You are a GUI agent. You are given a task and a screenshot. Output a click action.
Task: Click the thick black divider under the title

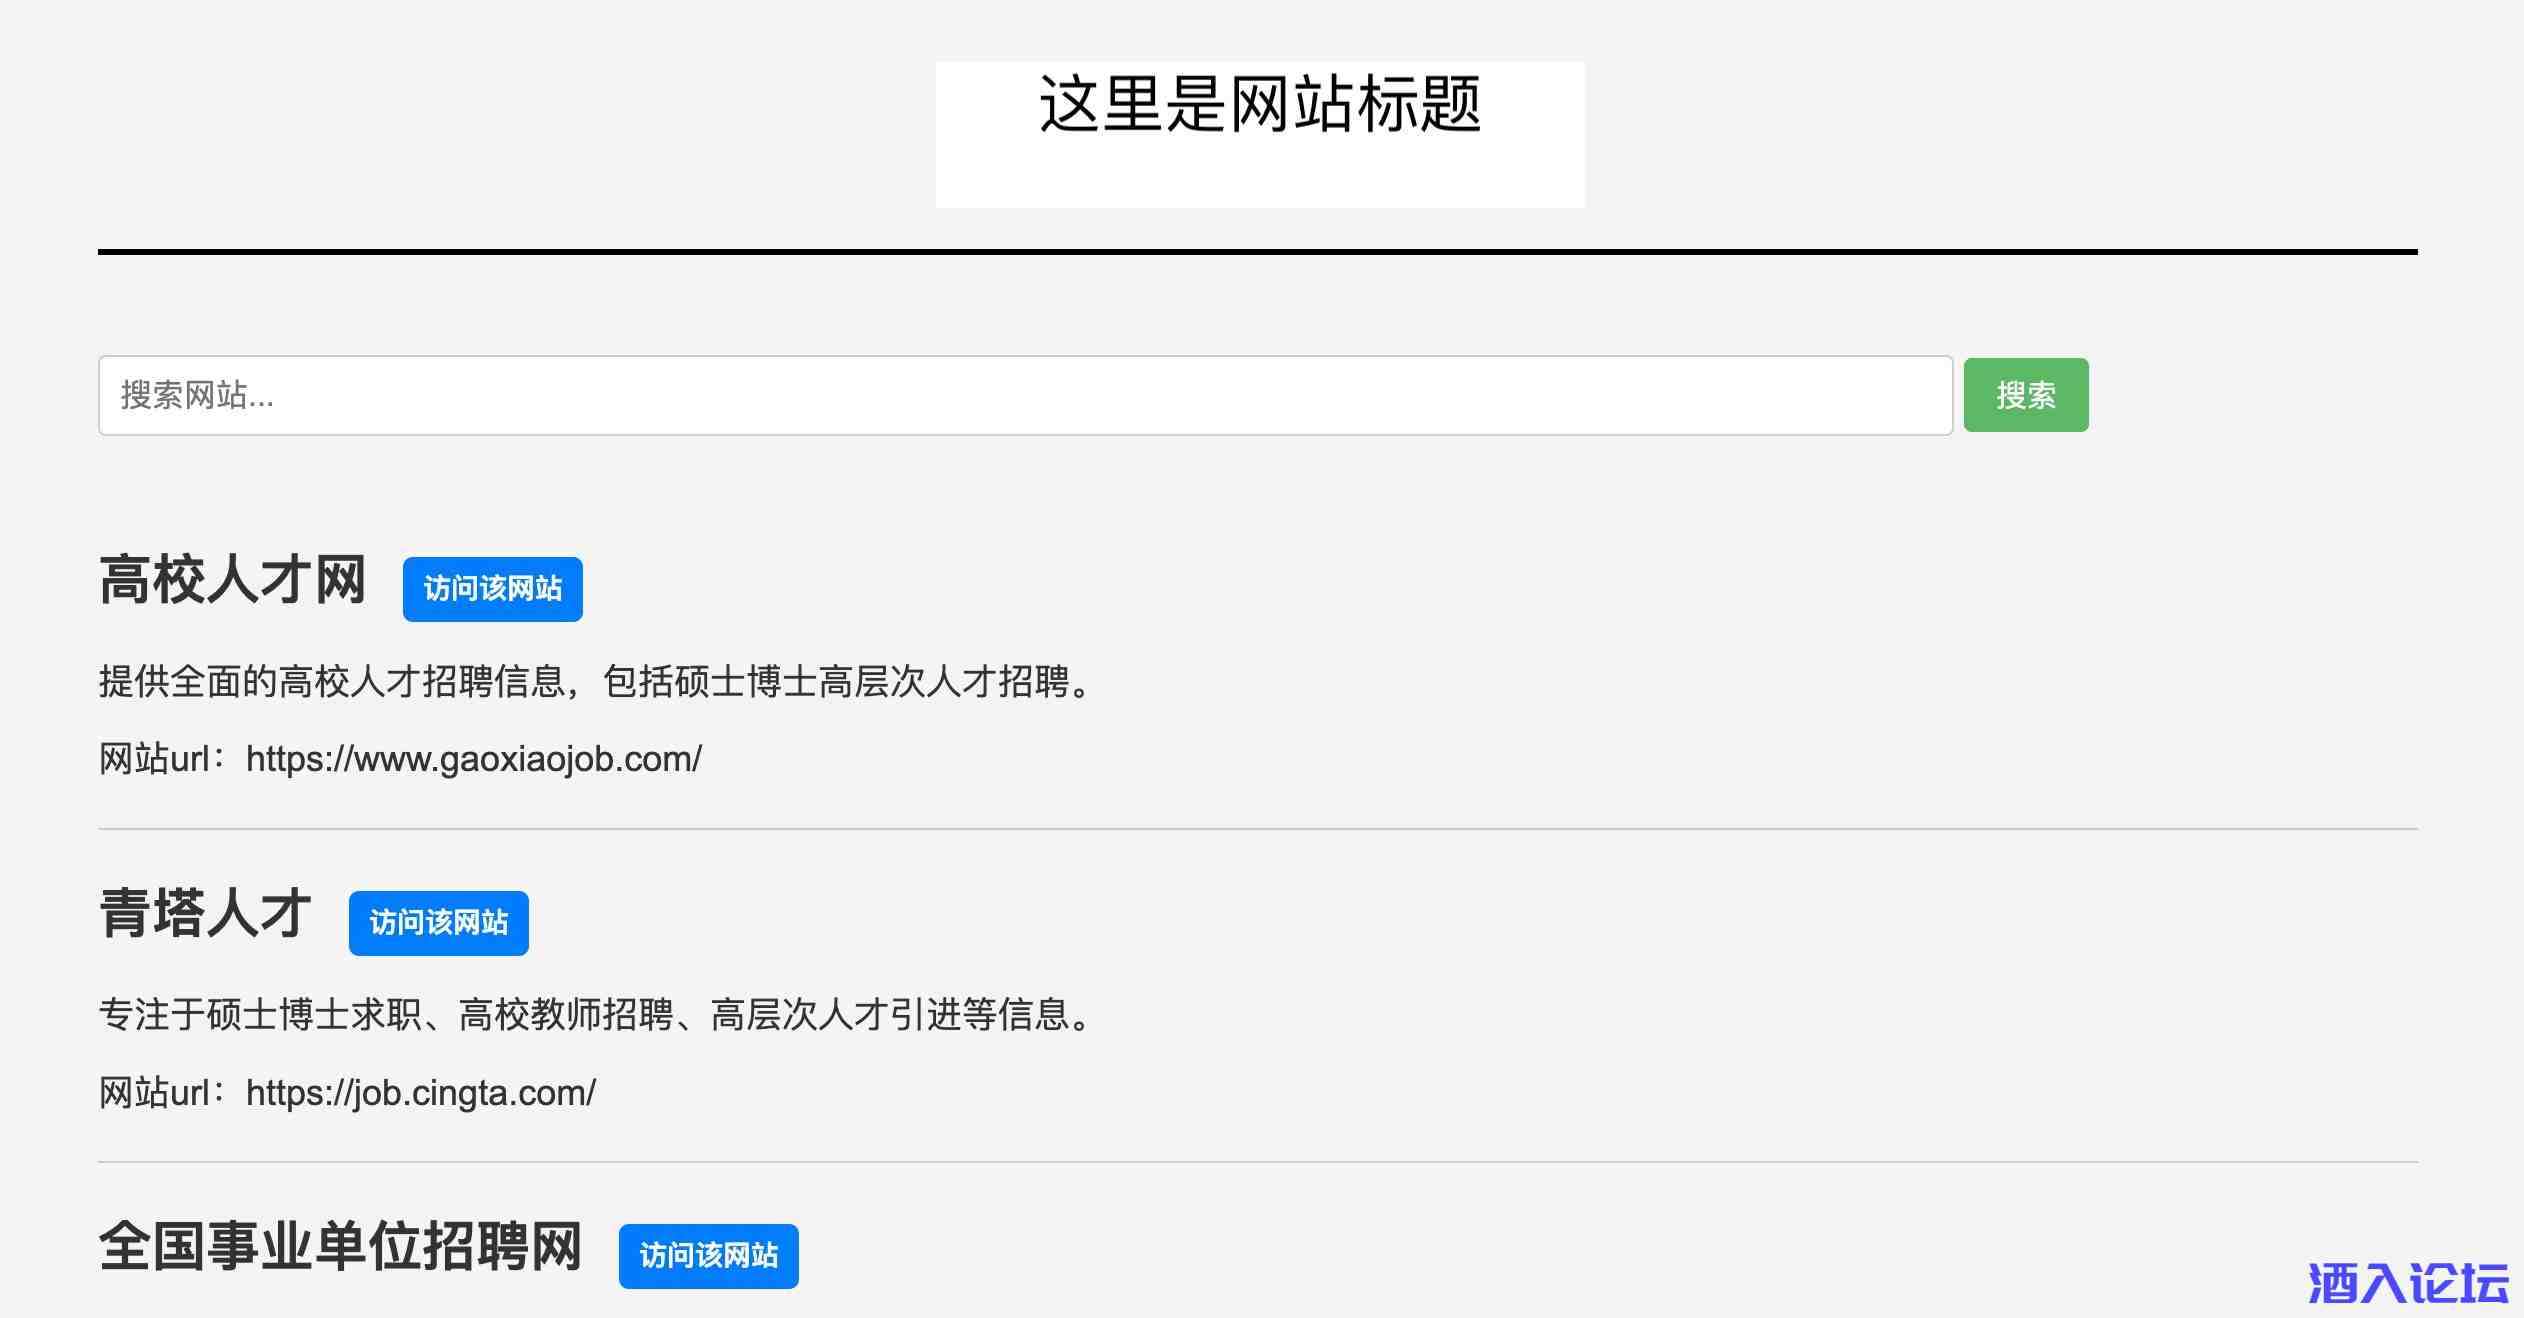click(x=1257, y=252)
